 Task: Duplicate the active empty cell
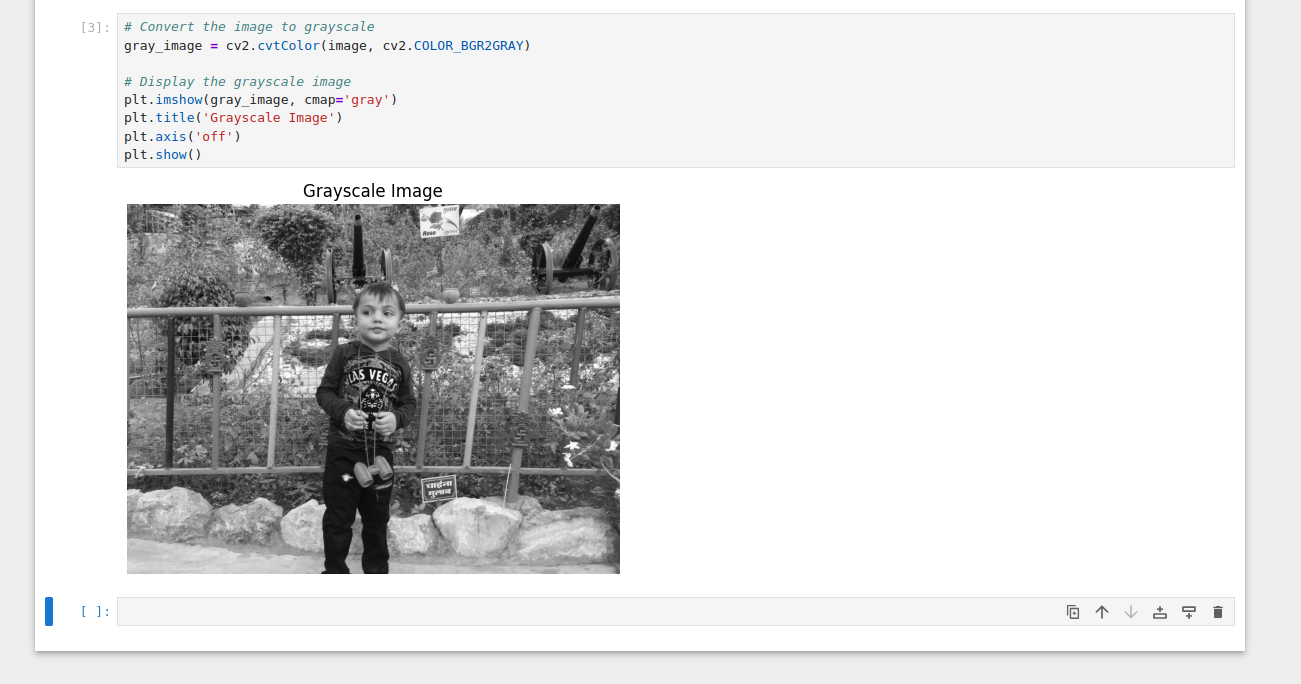pyautogui.click(x=1073, y=612)
